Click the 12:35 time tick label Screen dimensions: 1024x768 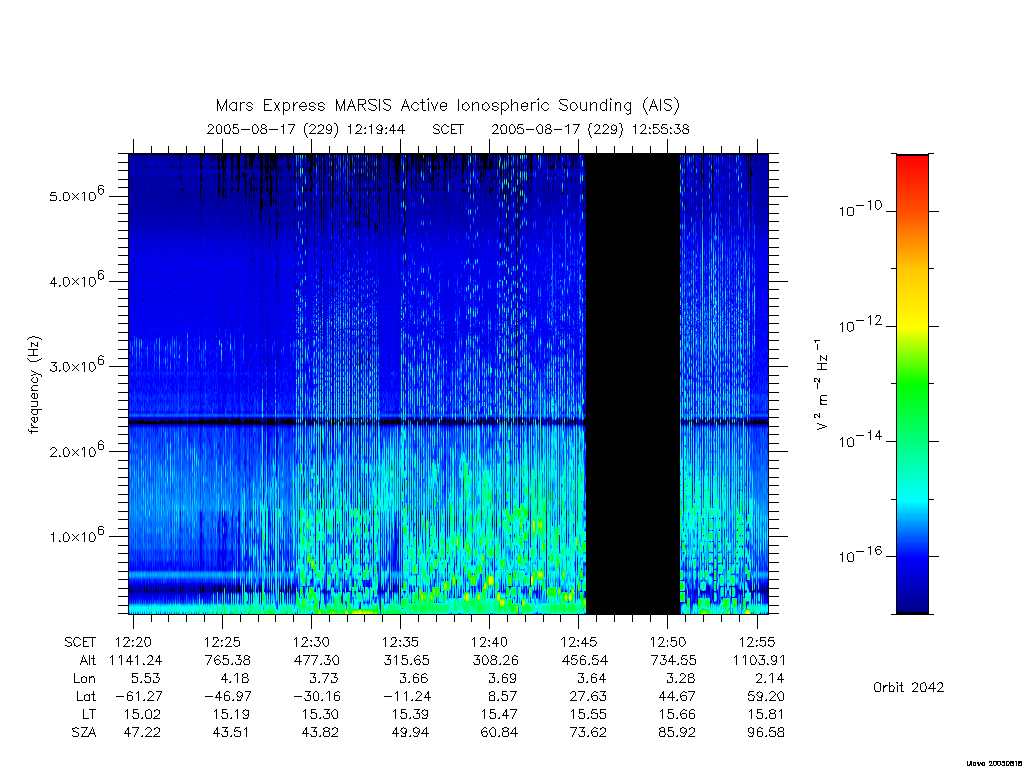(x=400, y=643)
